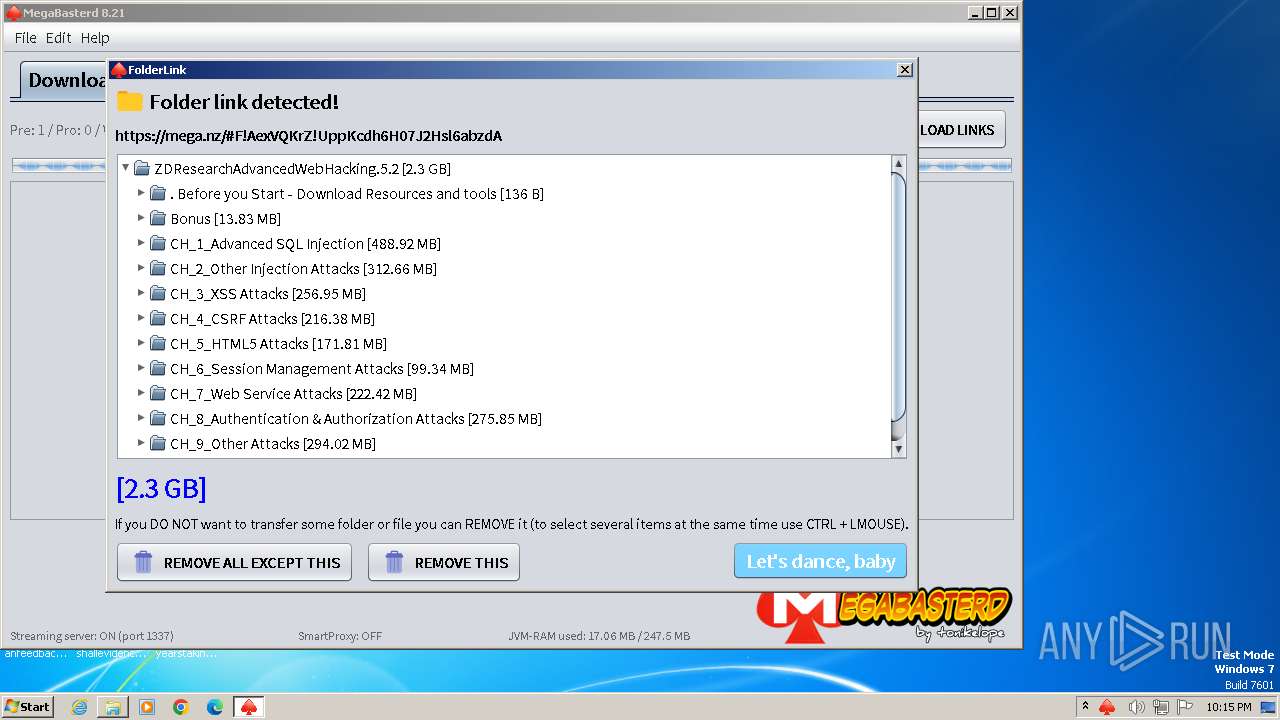Expand CH_2_Other Injection Attacks node
The width and height of the screenshot is (1280, 720).
[x=141, y=268]
